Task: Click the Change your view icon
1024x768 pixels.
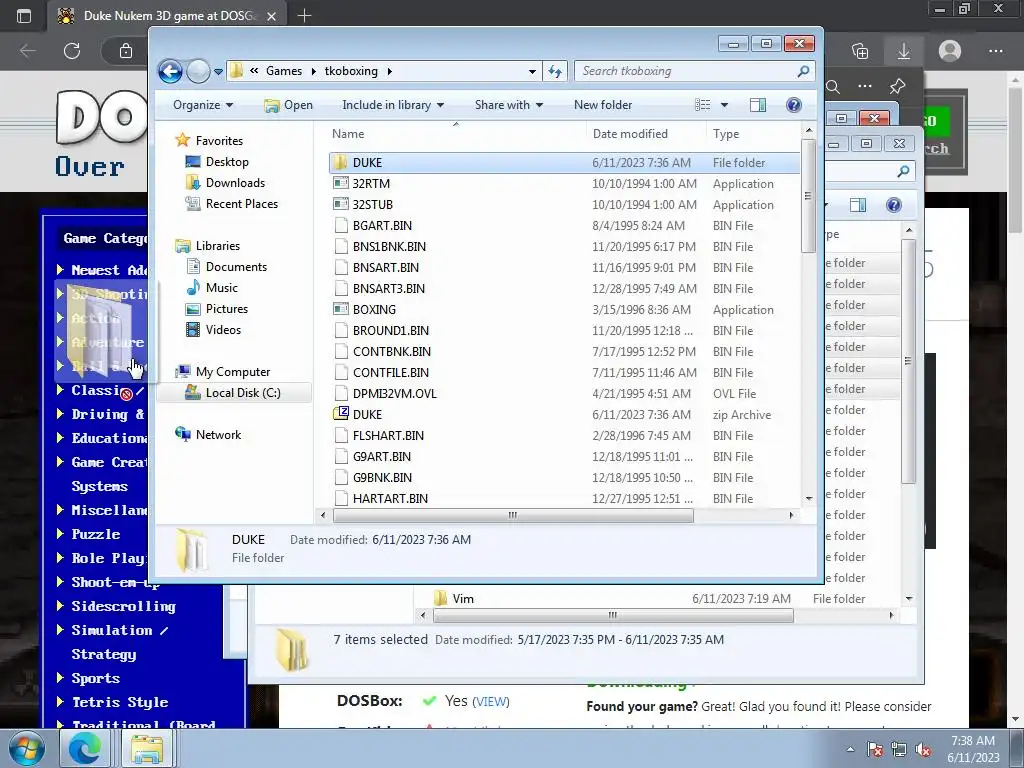Action: click(703, 105)
